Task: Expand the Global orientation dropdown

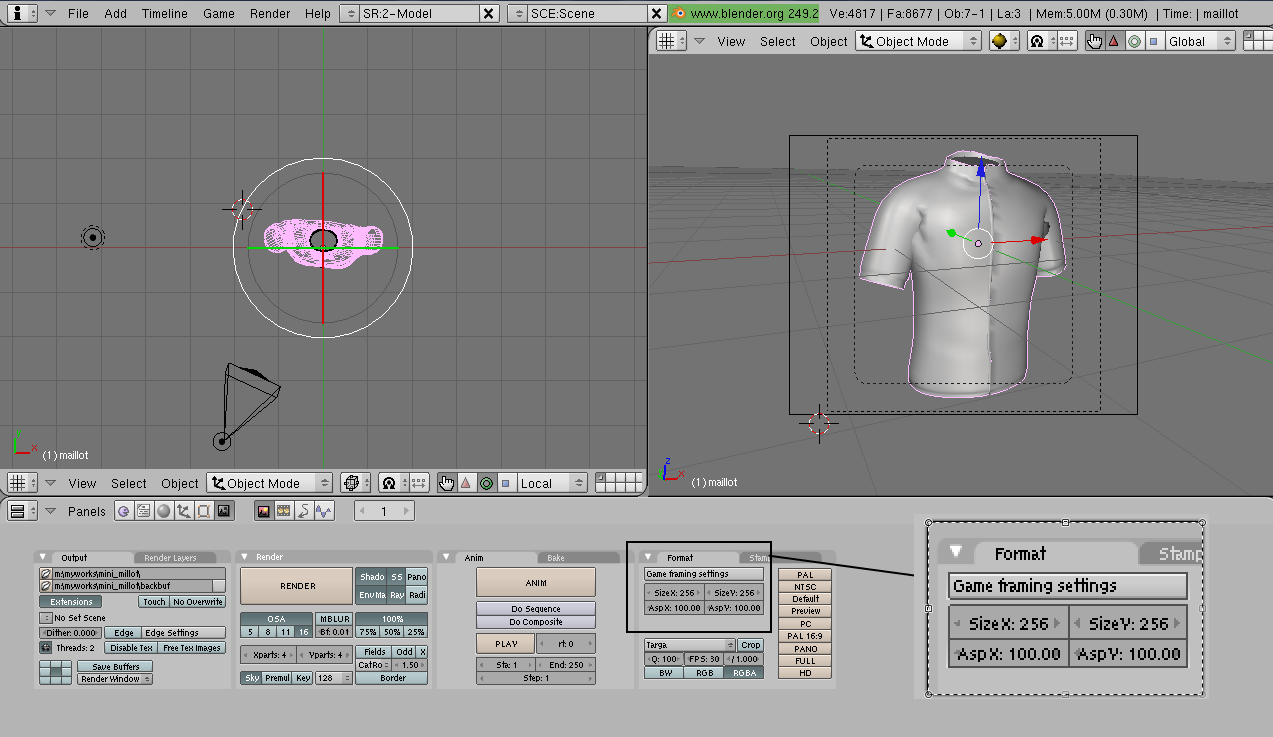Action: [1200, 41]
